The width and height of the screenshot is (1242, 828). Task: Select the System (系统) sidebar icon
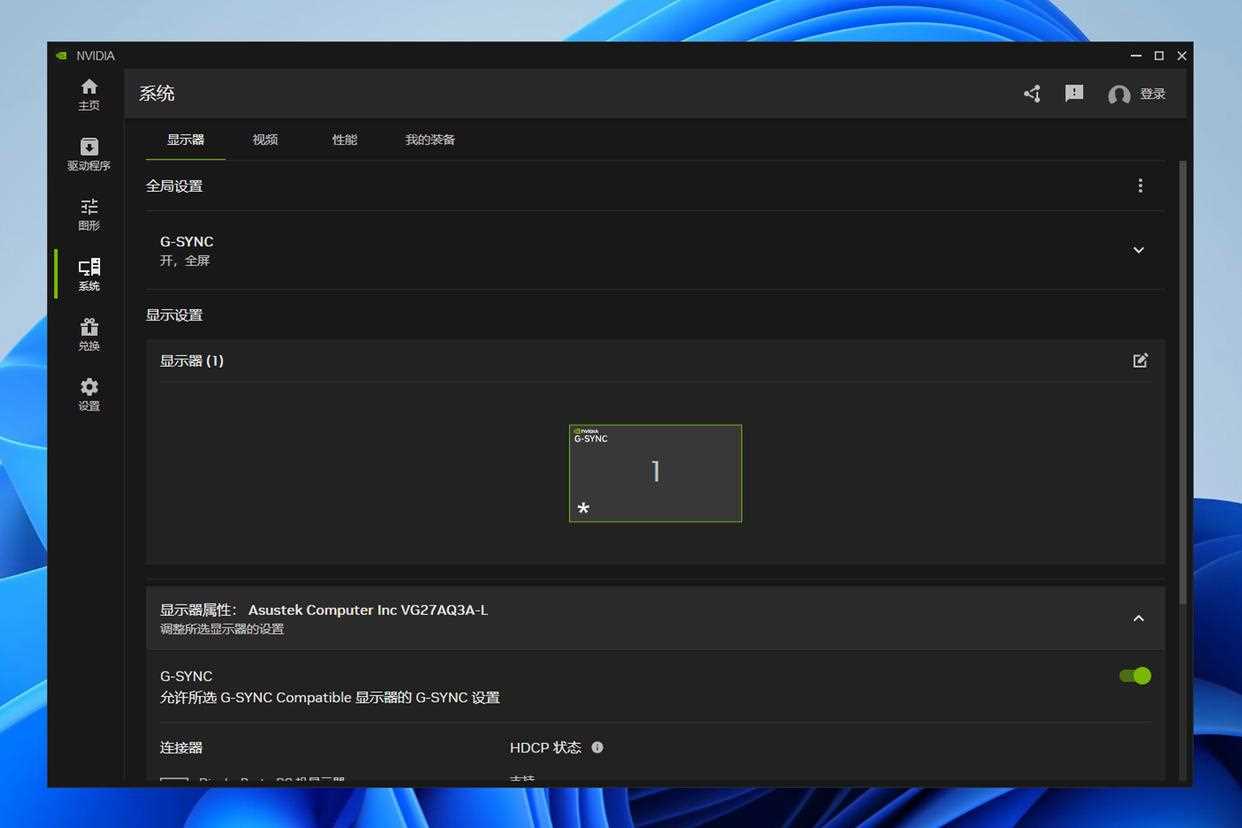(89, 274)
